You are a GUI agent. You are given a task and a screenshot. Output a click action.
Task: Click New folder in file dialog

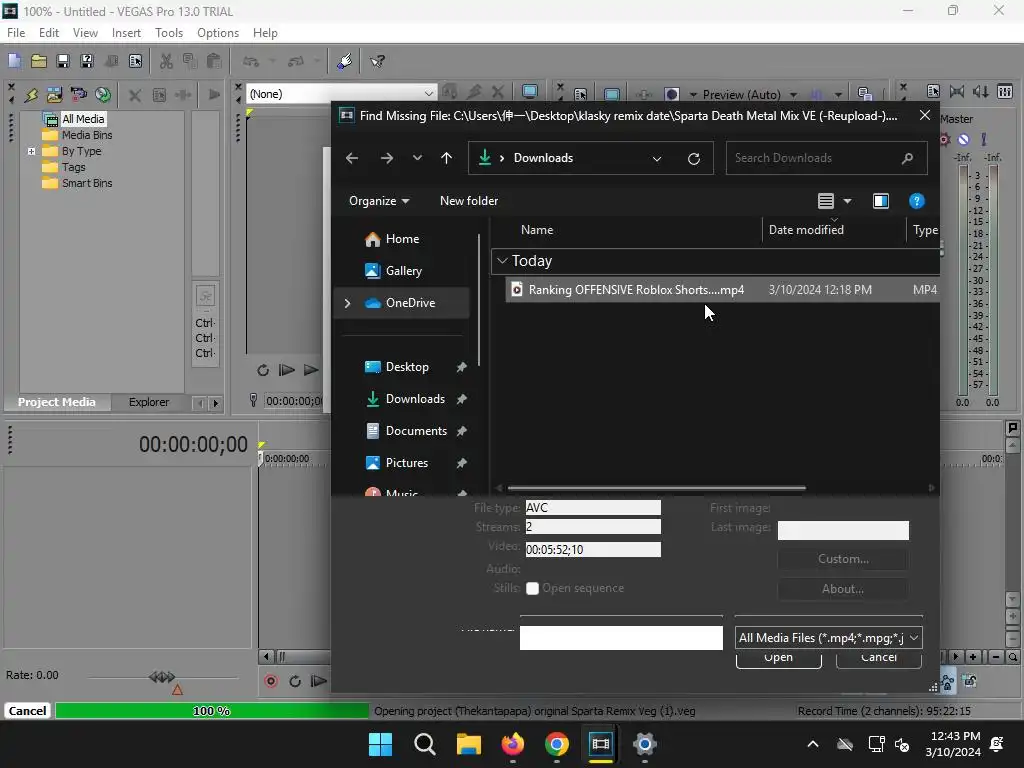click(x=469, y=201)
